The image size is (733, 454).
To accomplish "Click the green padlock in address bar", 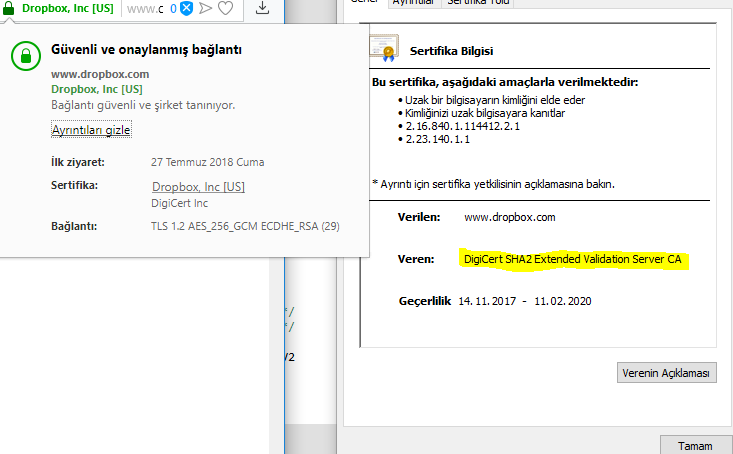I will [8, 8].
